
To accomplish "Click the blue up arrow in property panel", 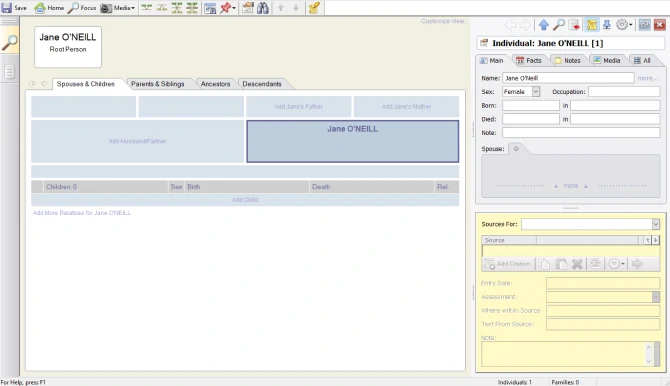I will [x=544, y=25].
